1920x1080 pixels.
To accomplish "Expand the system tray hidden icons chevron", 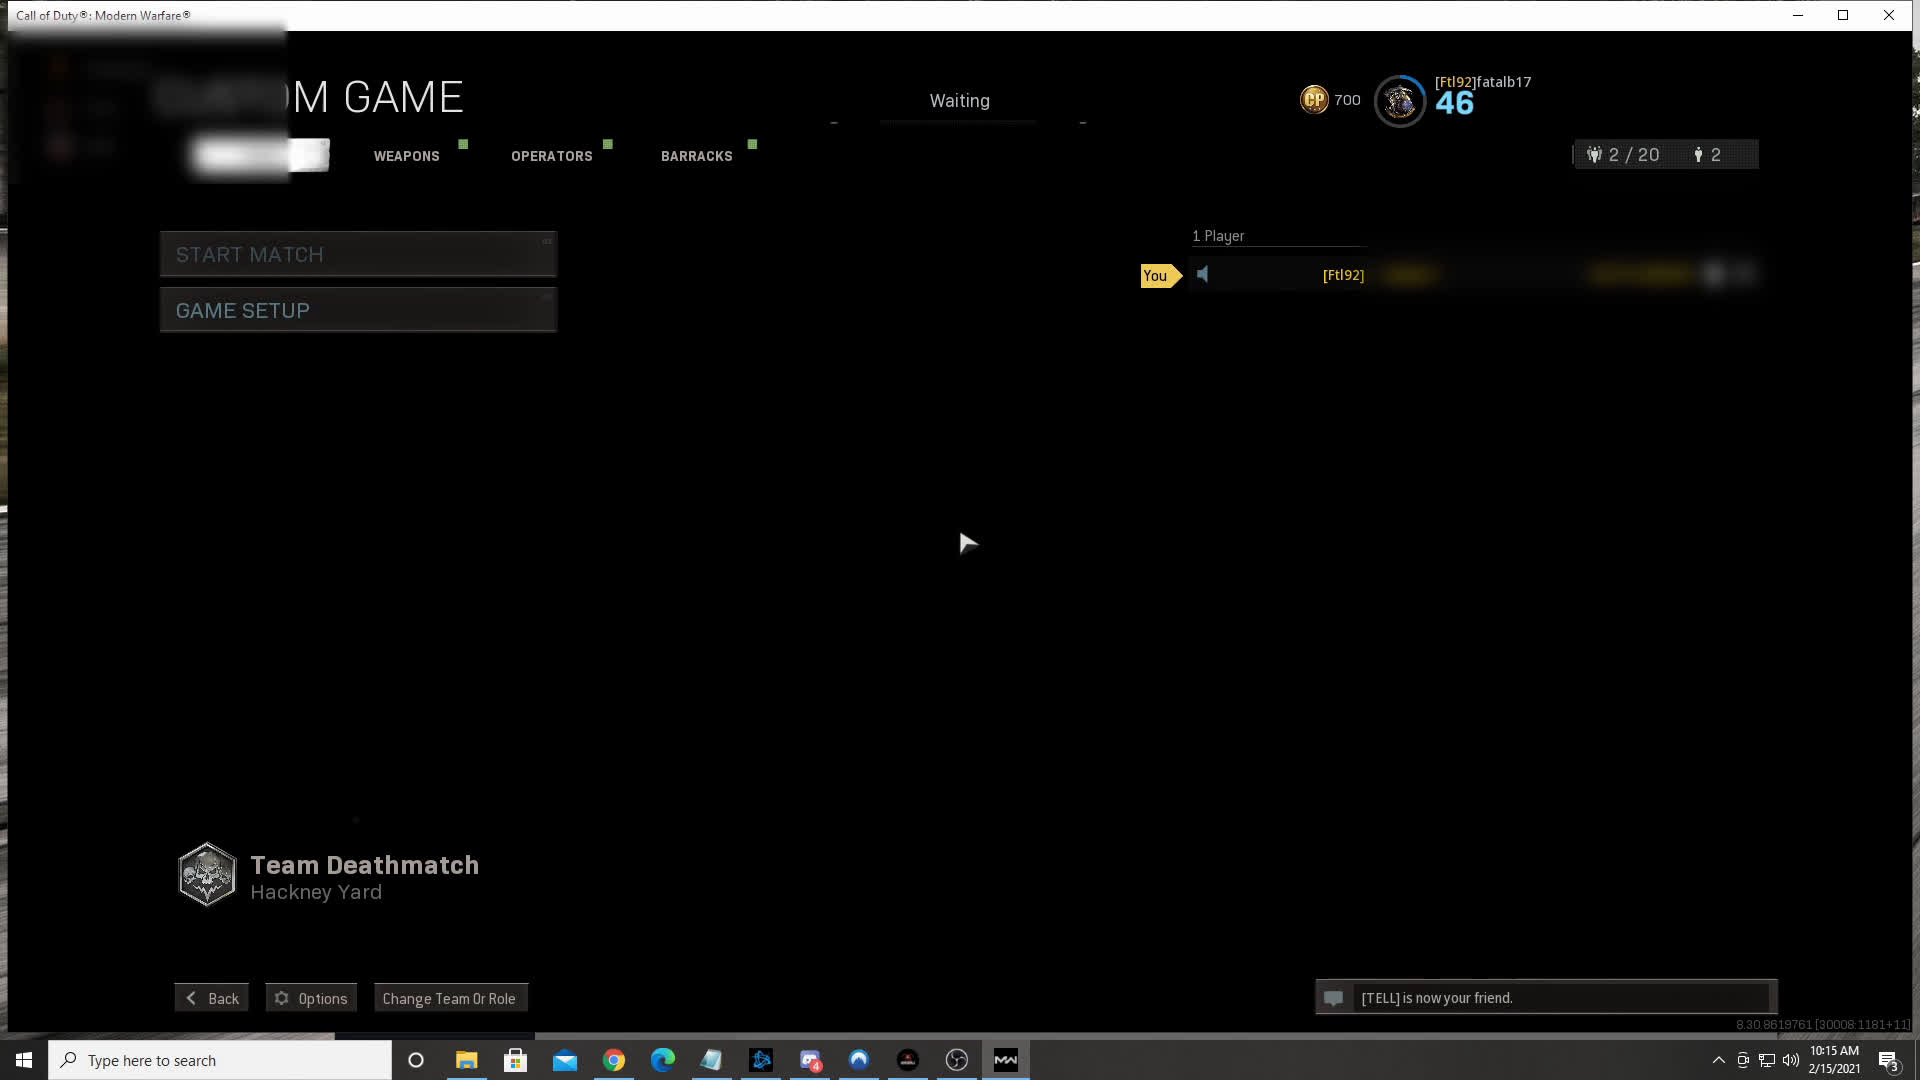I will click(1718, 1060).
